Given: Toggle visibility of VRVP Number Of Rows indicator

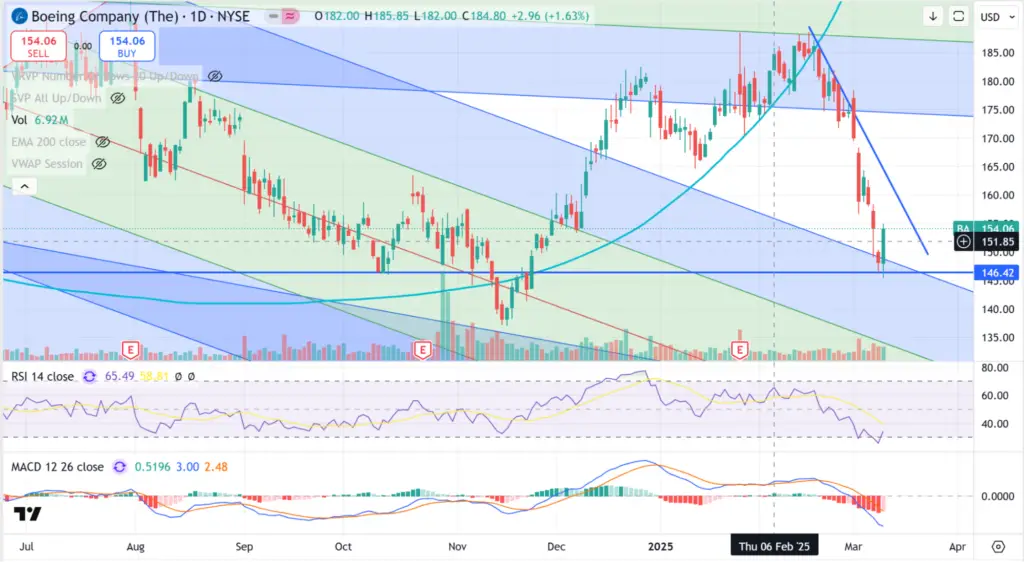Looking at the screenshot, I should [x=215, y=76].
